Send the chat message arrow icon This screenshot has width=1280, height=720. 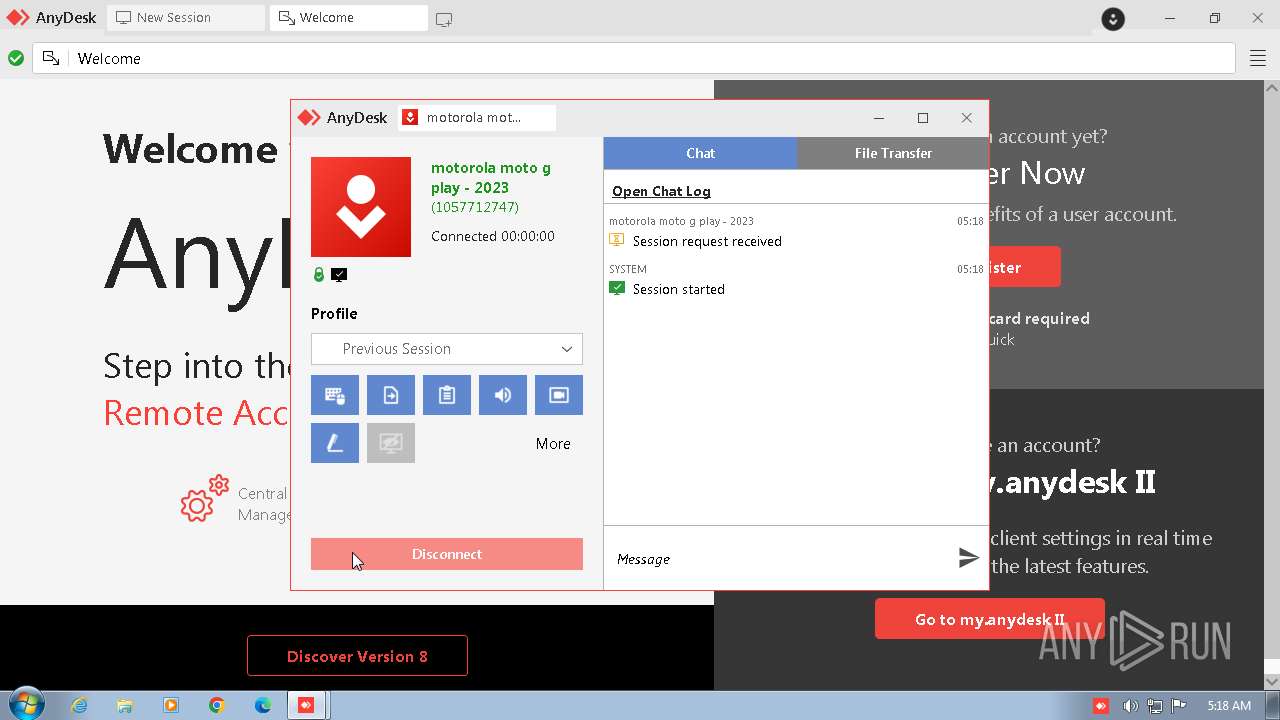click(x=968, y=558)
